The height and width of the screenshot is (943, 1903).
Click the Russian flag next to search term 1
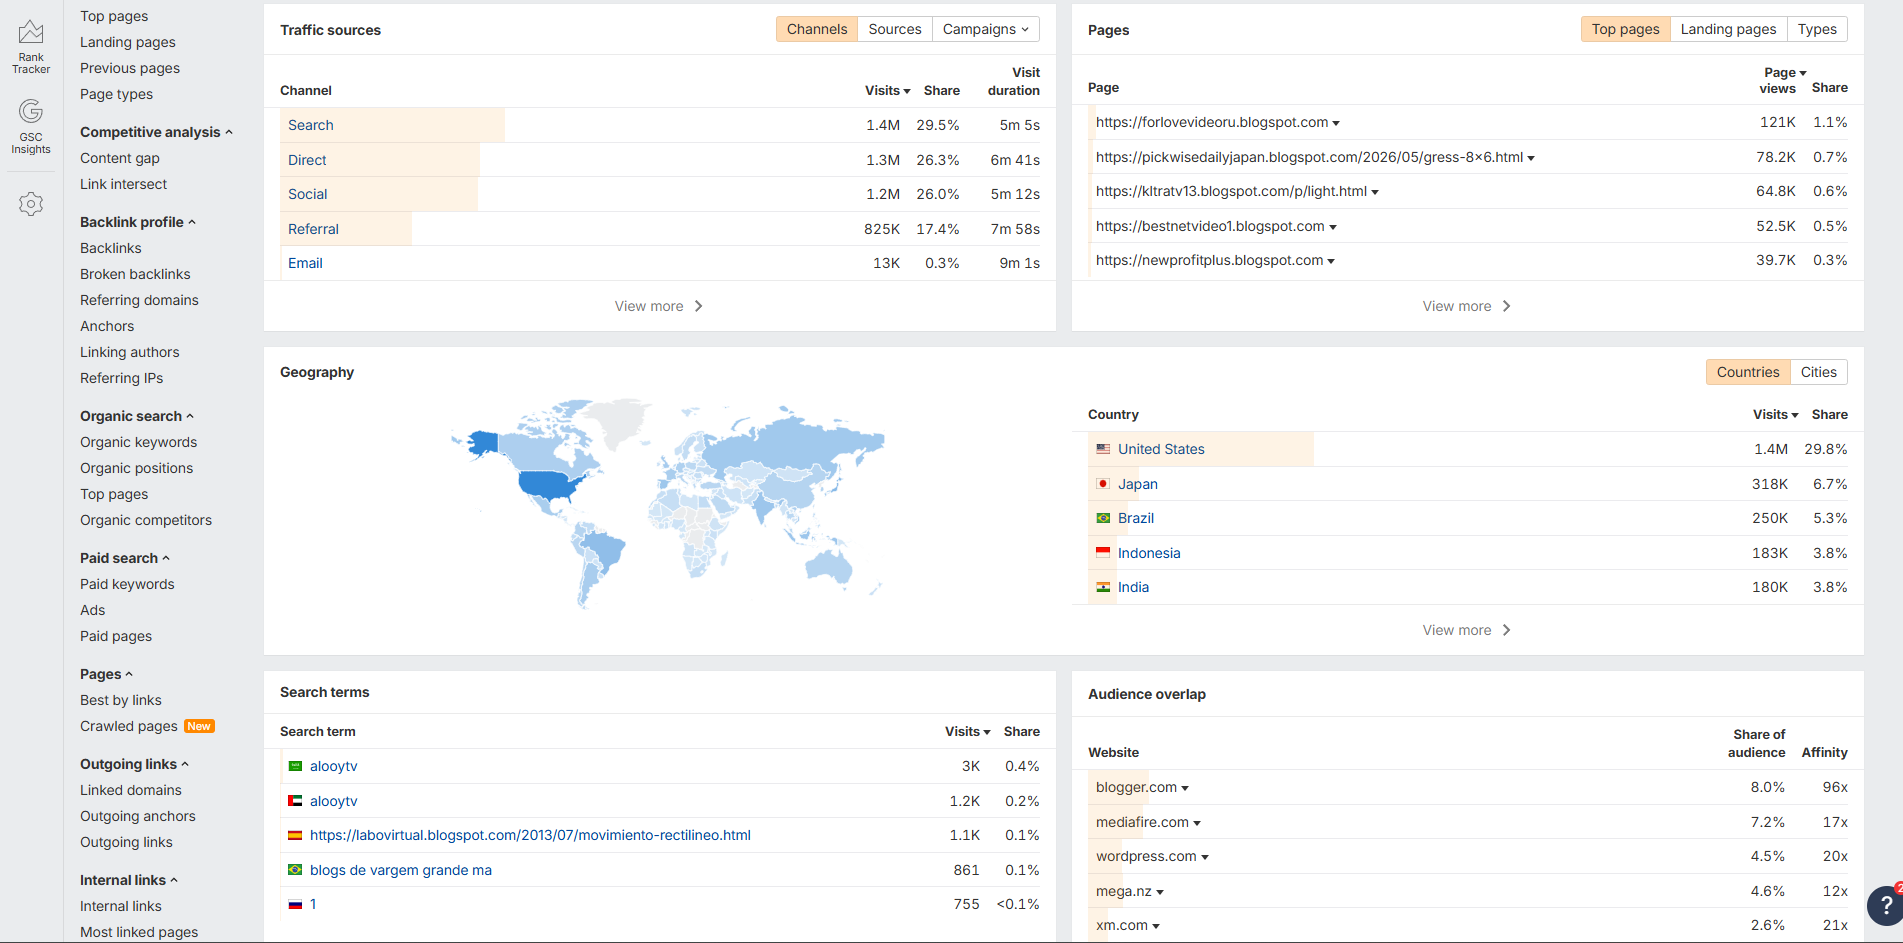click(295, 904)
